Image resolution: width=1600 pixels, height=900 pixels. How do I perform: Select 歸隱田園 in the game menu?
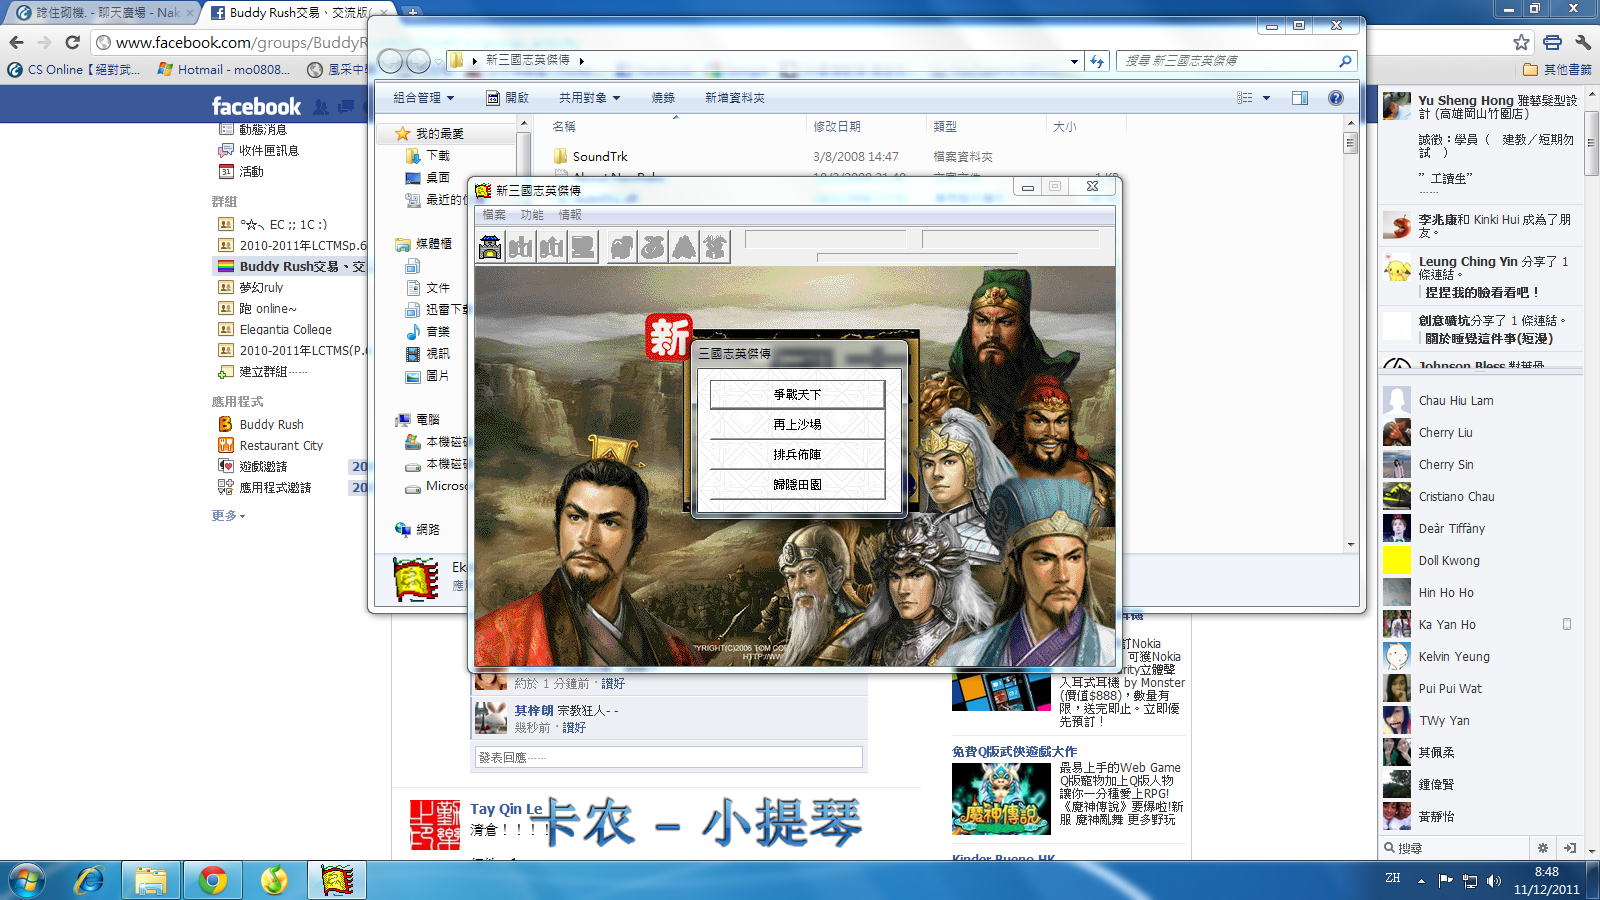click(x=797, y=485)
